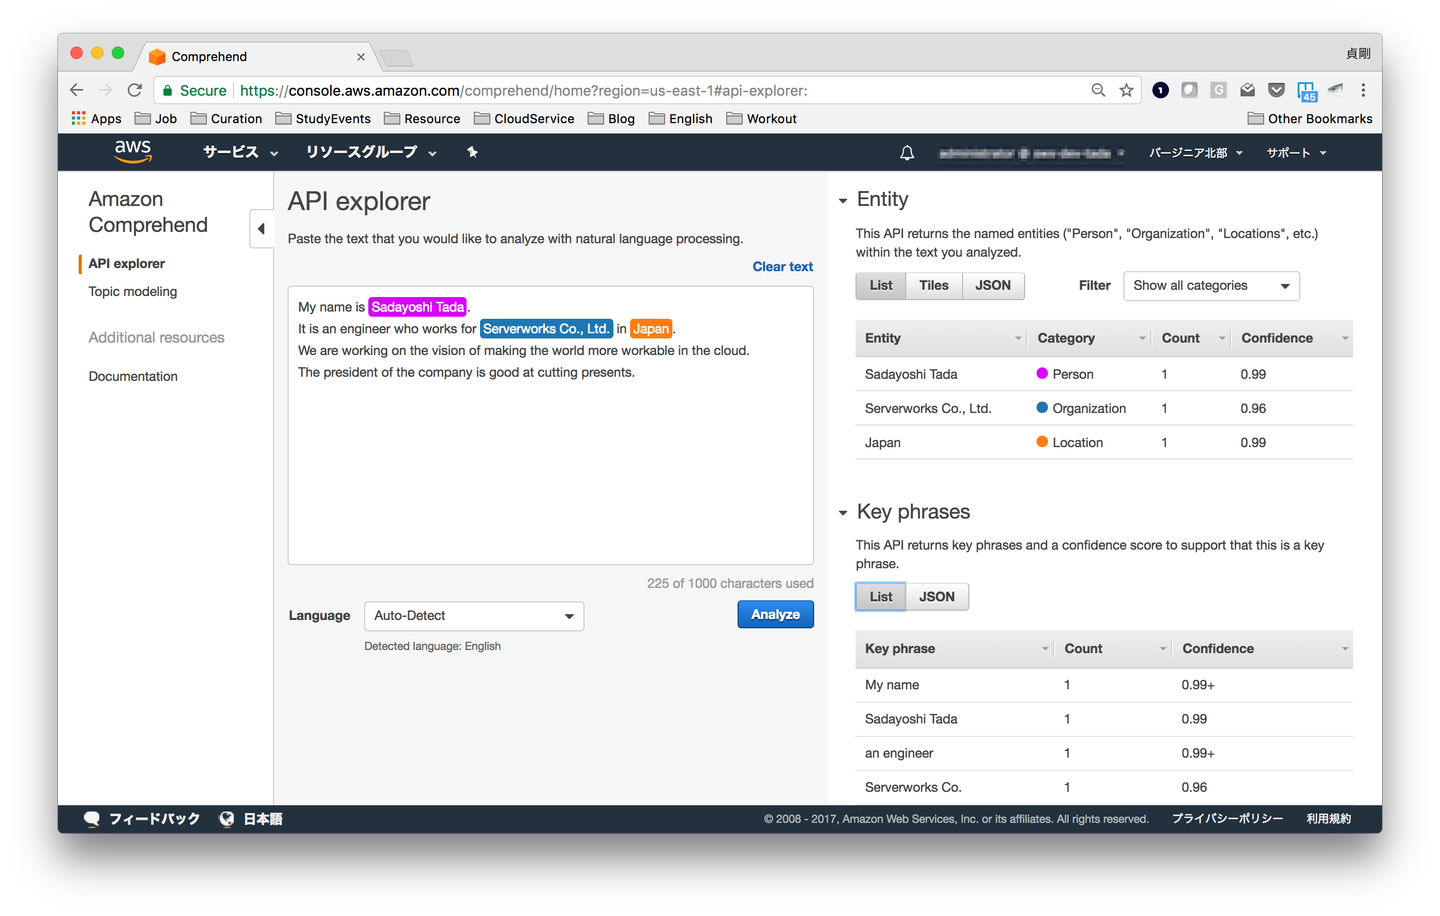Open the リソースグループ dropdown menu
1440x916 pixels.
click(x=372, y=152)
